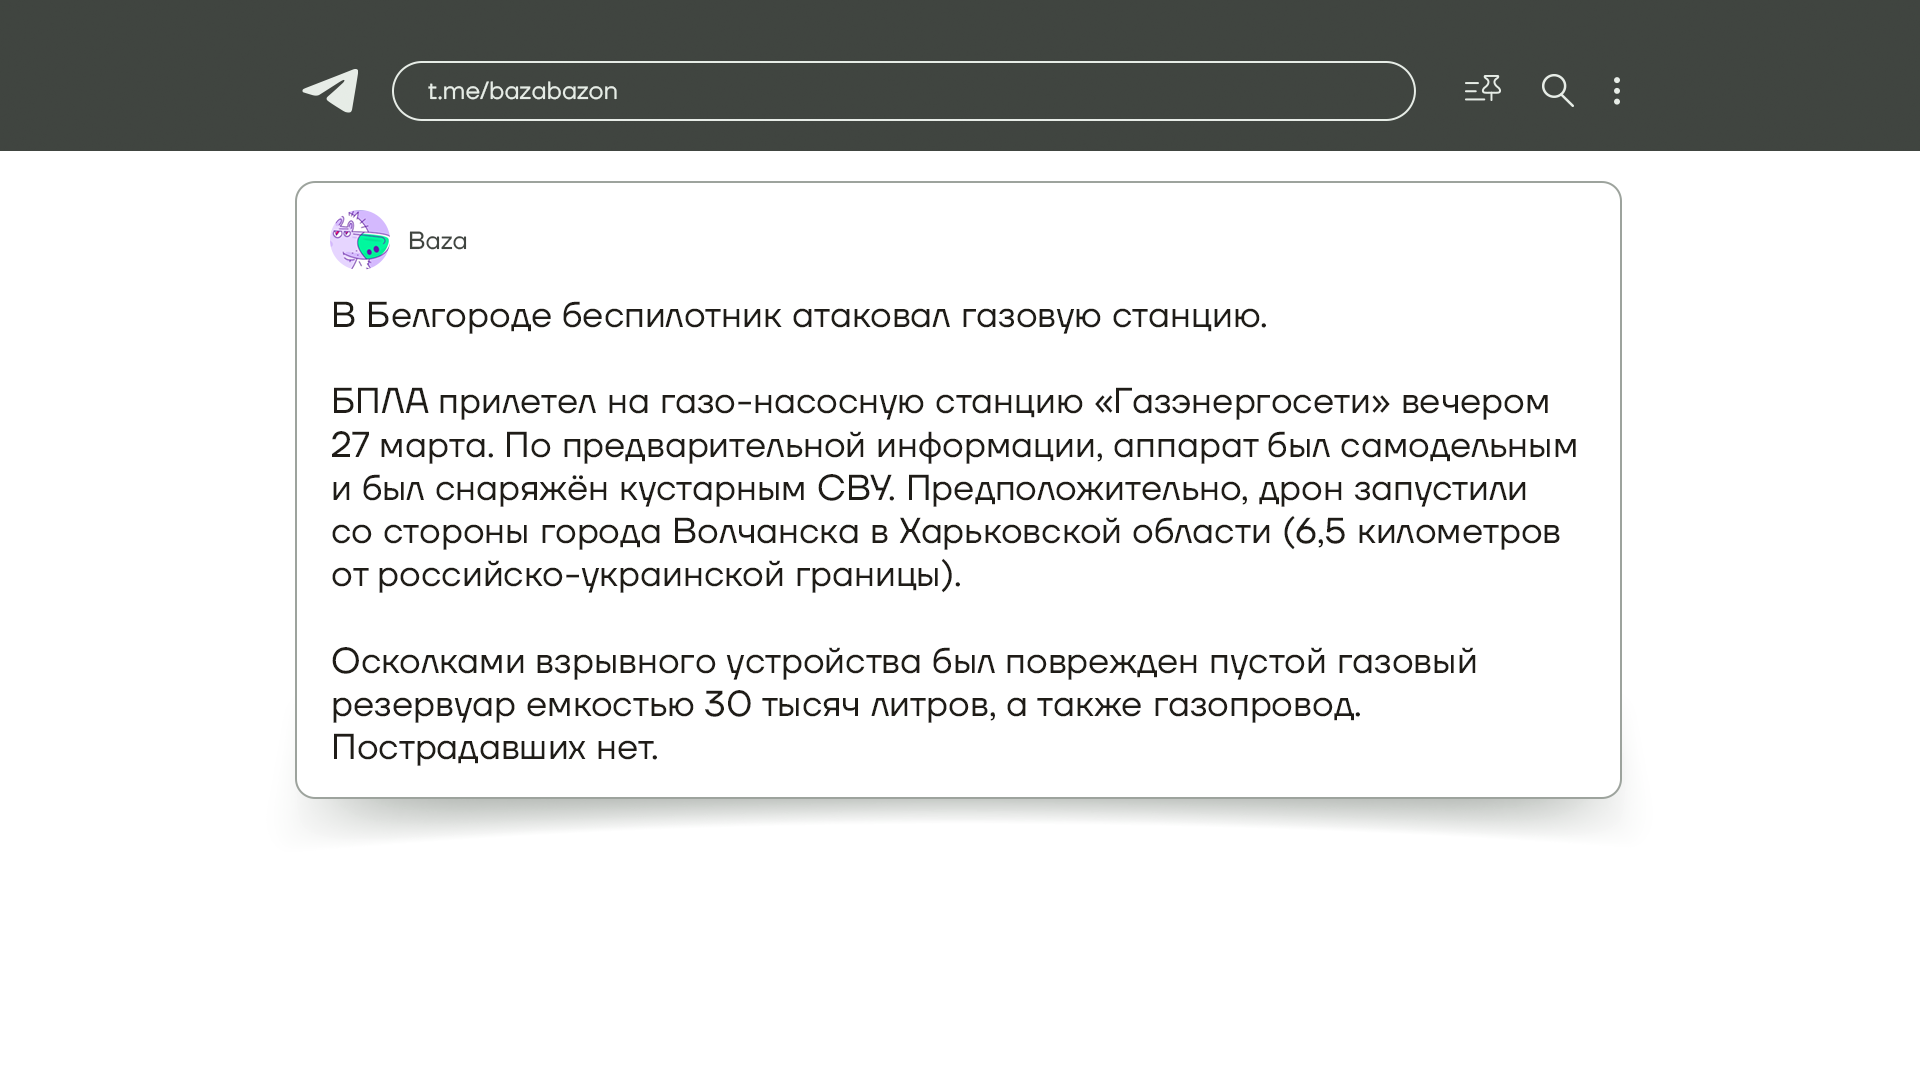Click the Telegram paper plane logo

pos(331,91)
